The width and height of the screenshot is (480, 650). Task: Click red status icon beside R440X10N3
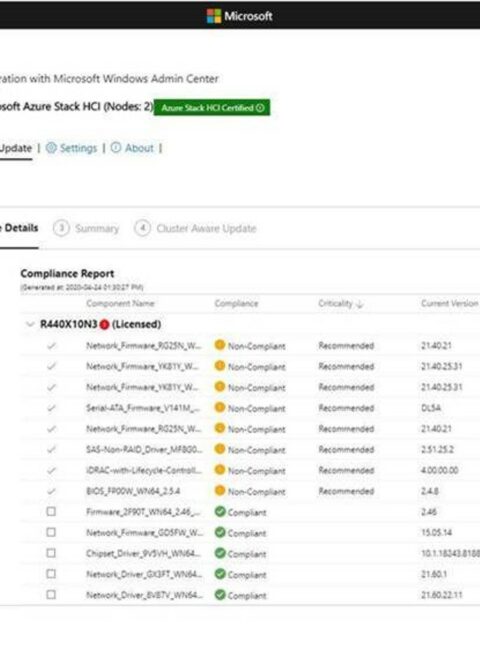point(104,325)
